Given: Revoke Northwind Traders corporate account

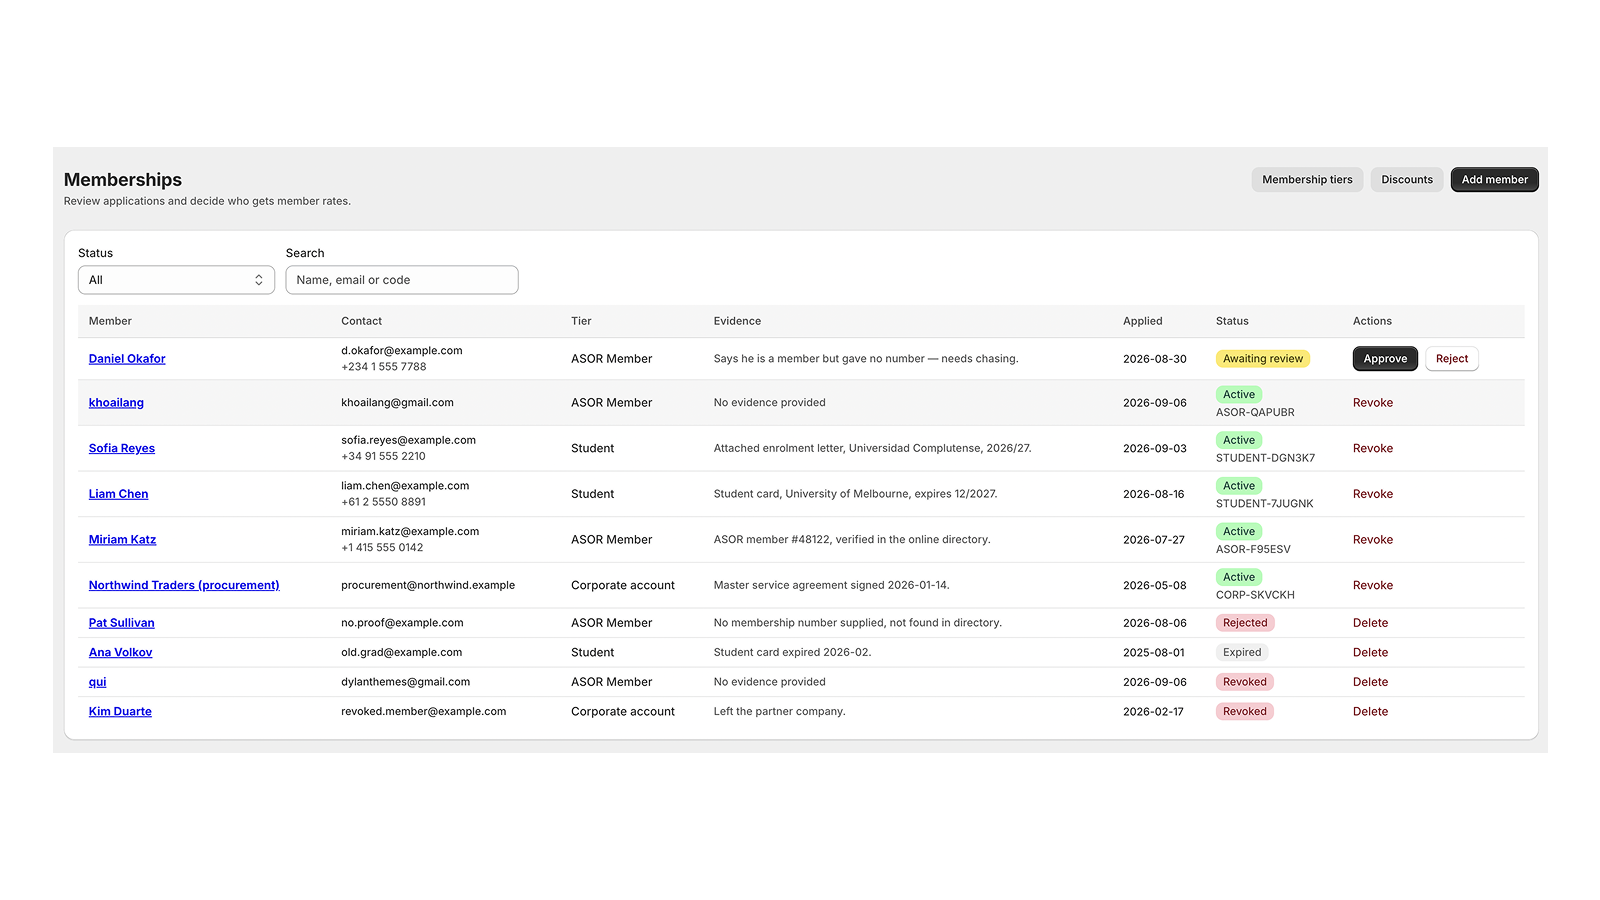Looking at the screenshot, I should pyautogui.click(x=1373, y=586).
